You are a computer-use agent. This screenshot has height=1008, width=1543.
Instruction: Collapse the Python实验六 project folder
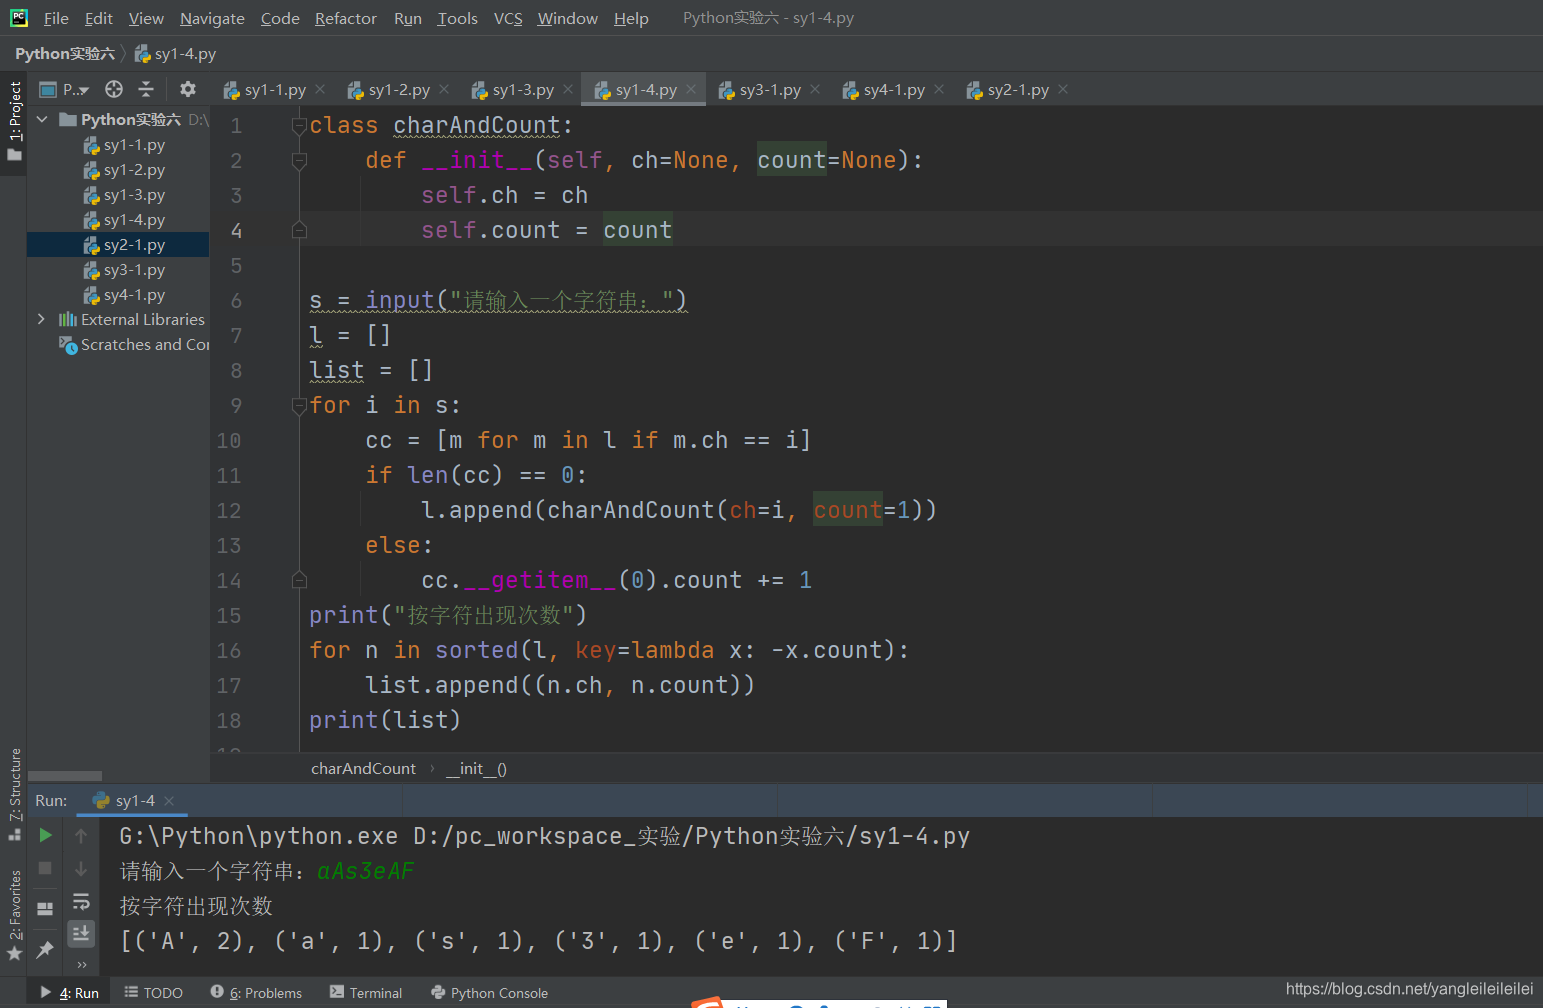(42, 119)
